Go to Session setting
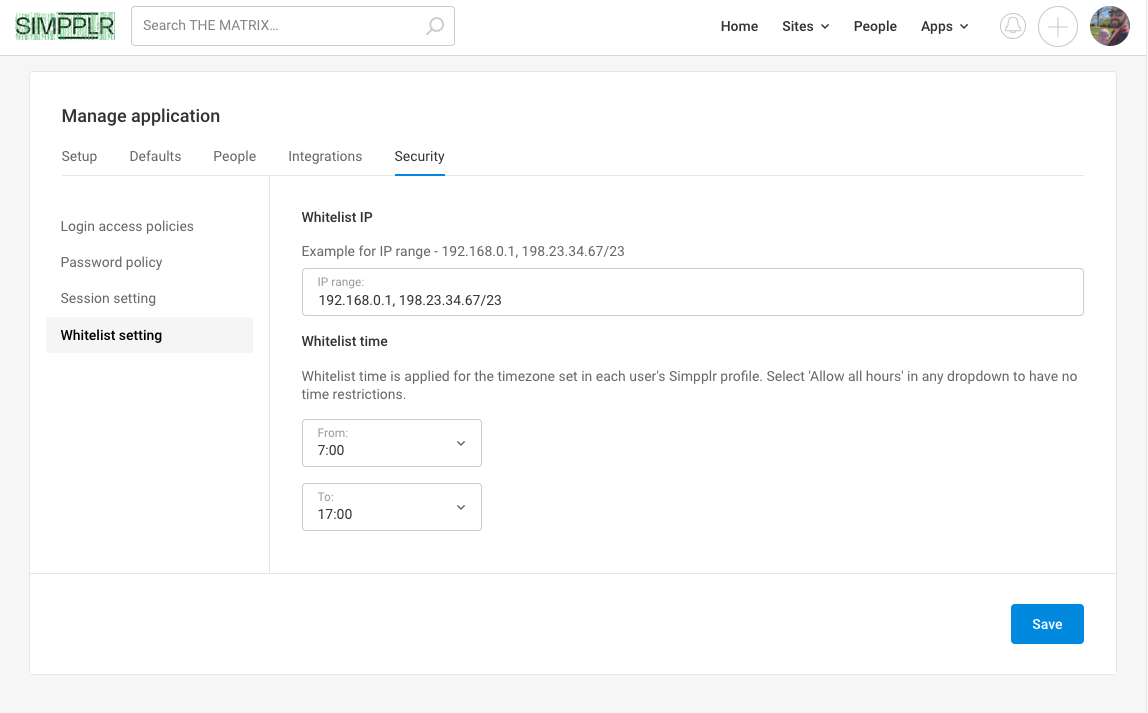1148x713 pixels. click(108, 298)
